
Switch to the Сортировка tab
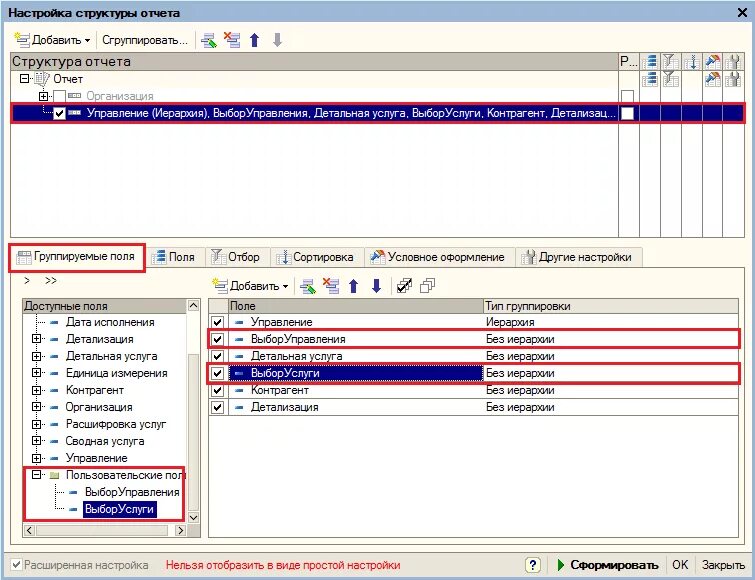point(315,257)
